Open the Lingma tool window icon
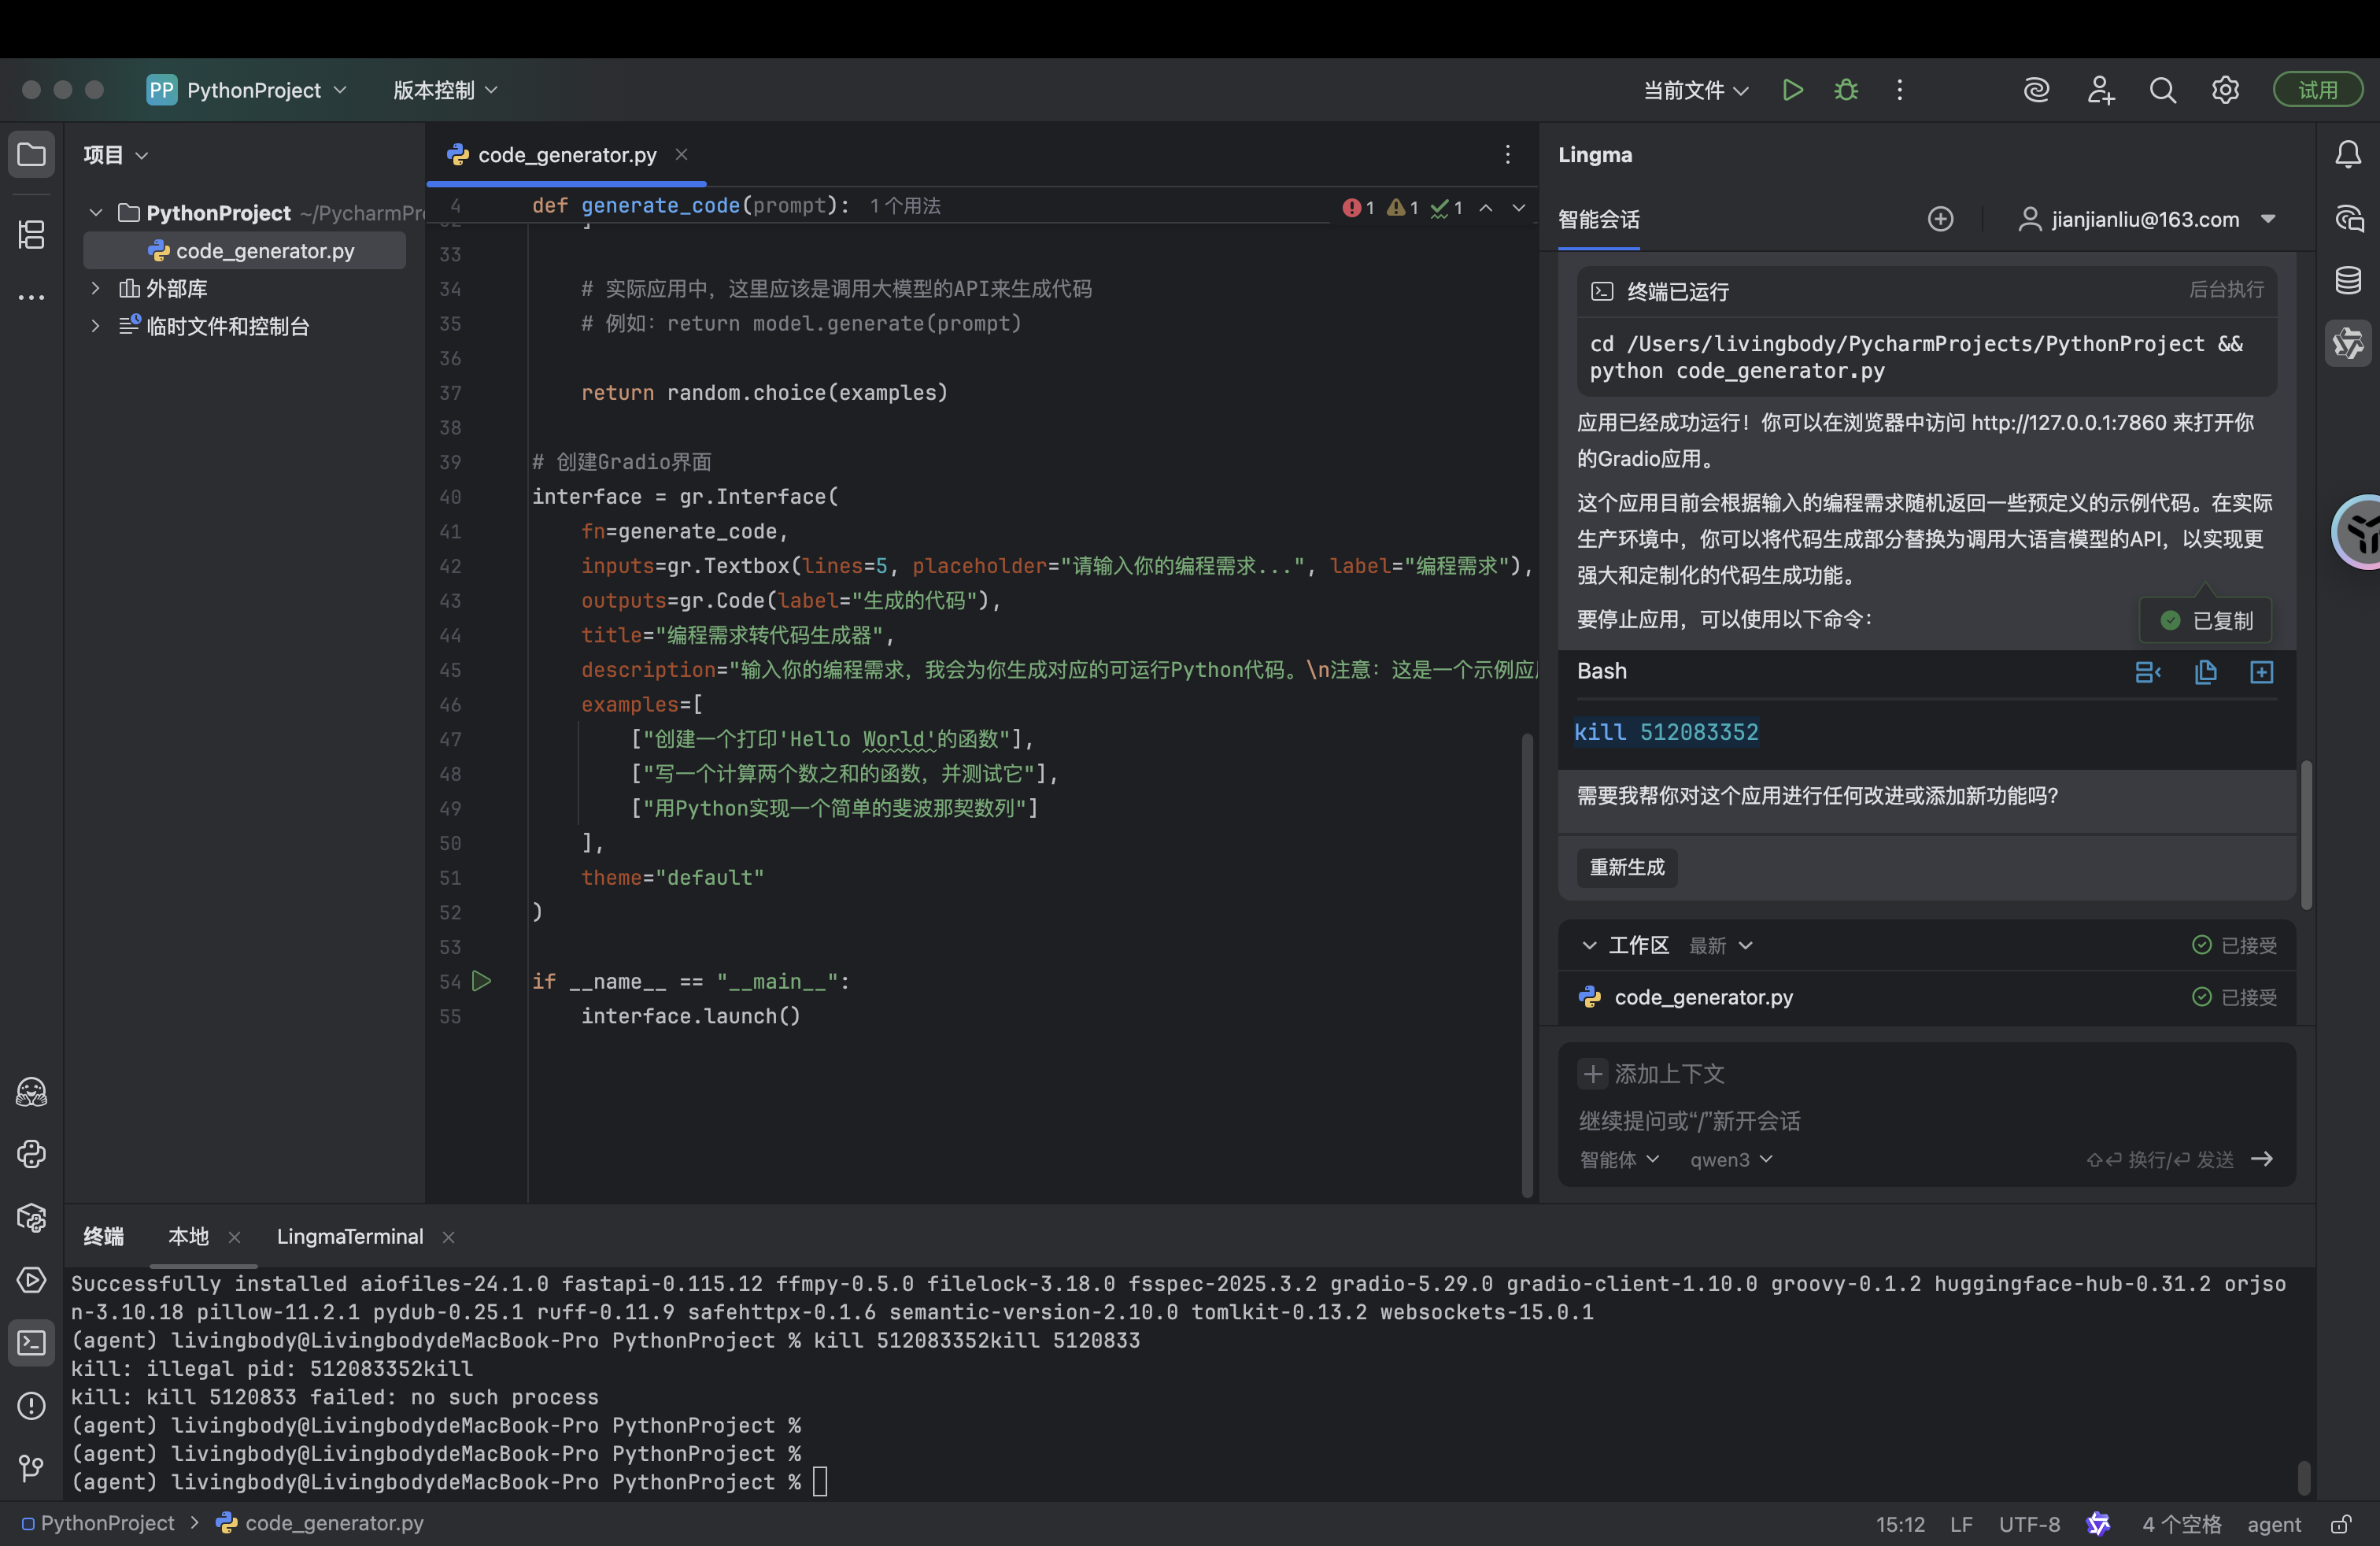This screenshot has height=1546, width=2380. [2348, 343]
